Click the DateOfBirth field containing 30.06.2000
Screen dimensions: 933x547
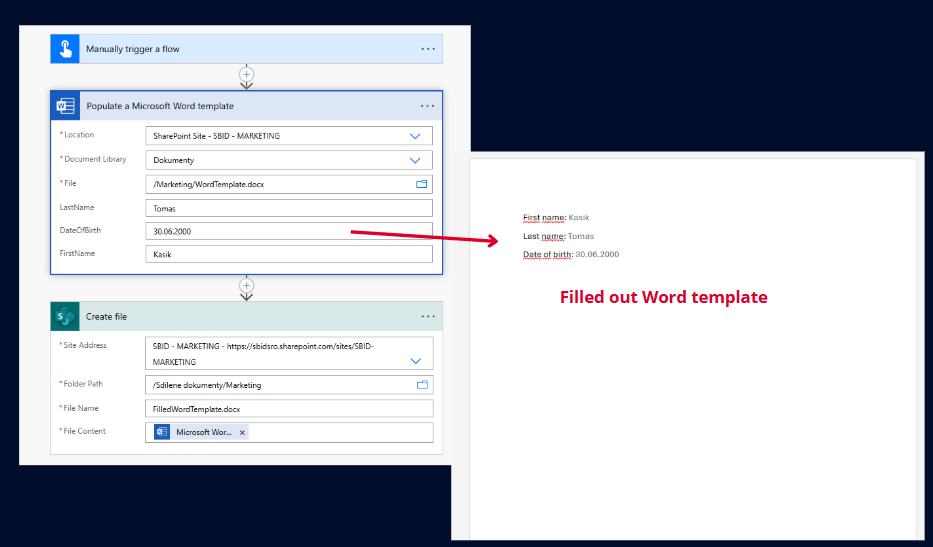289,231
